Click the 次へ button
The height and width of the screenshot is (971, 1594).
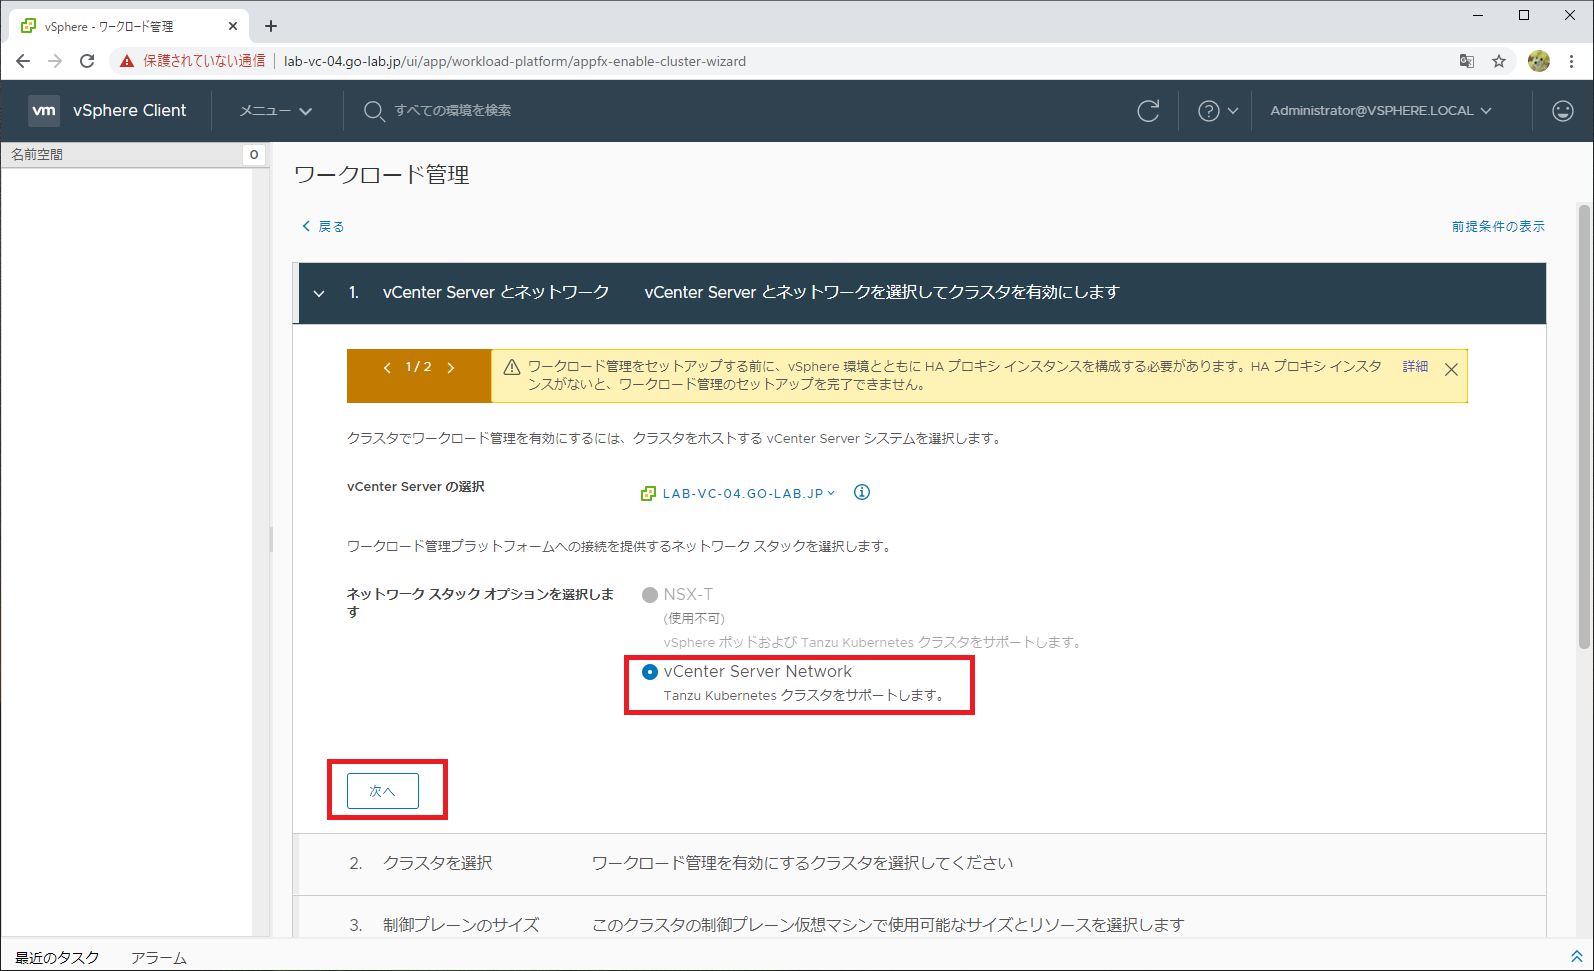tap(383, 791)
